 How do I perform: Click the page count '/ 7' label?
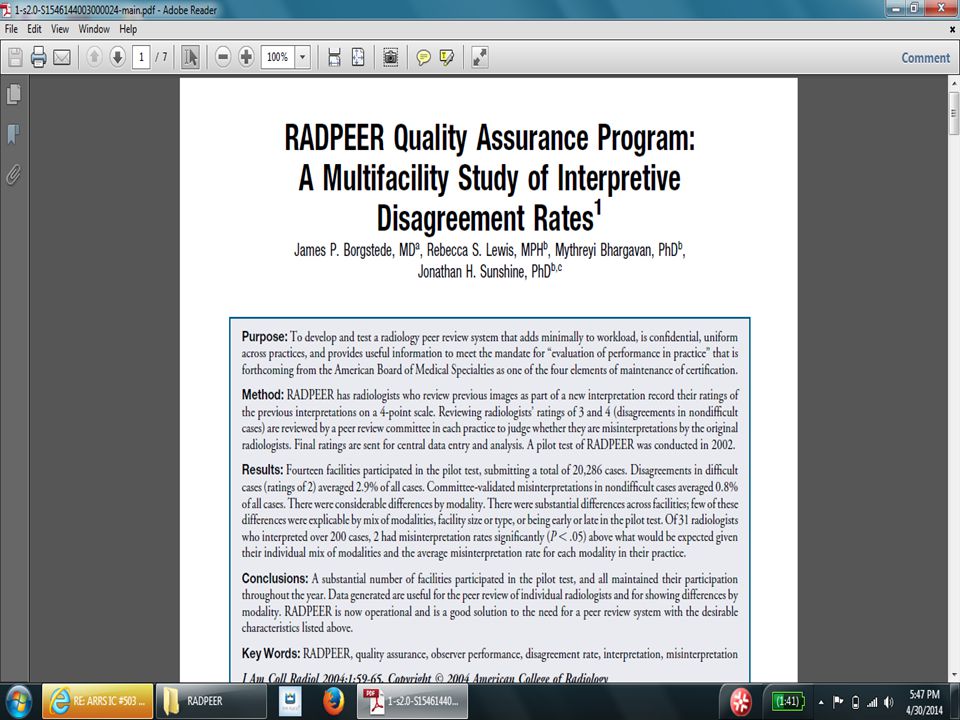tap(161, 57)
